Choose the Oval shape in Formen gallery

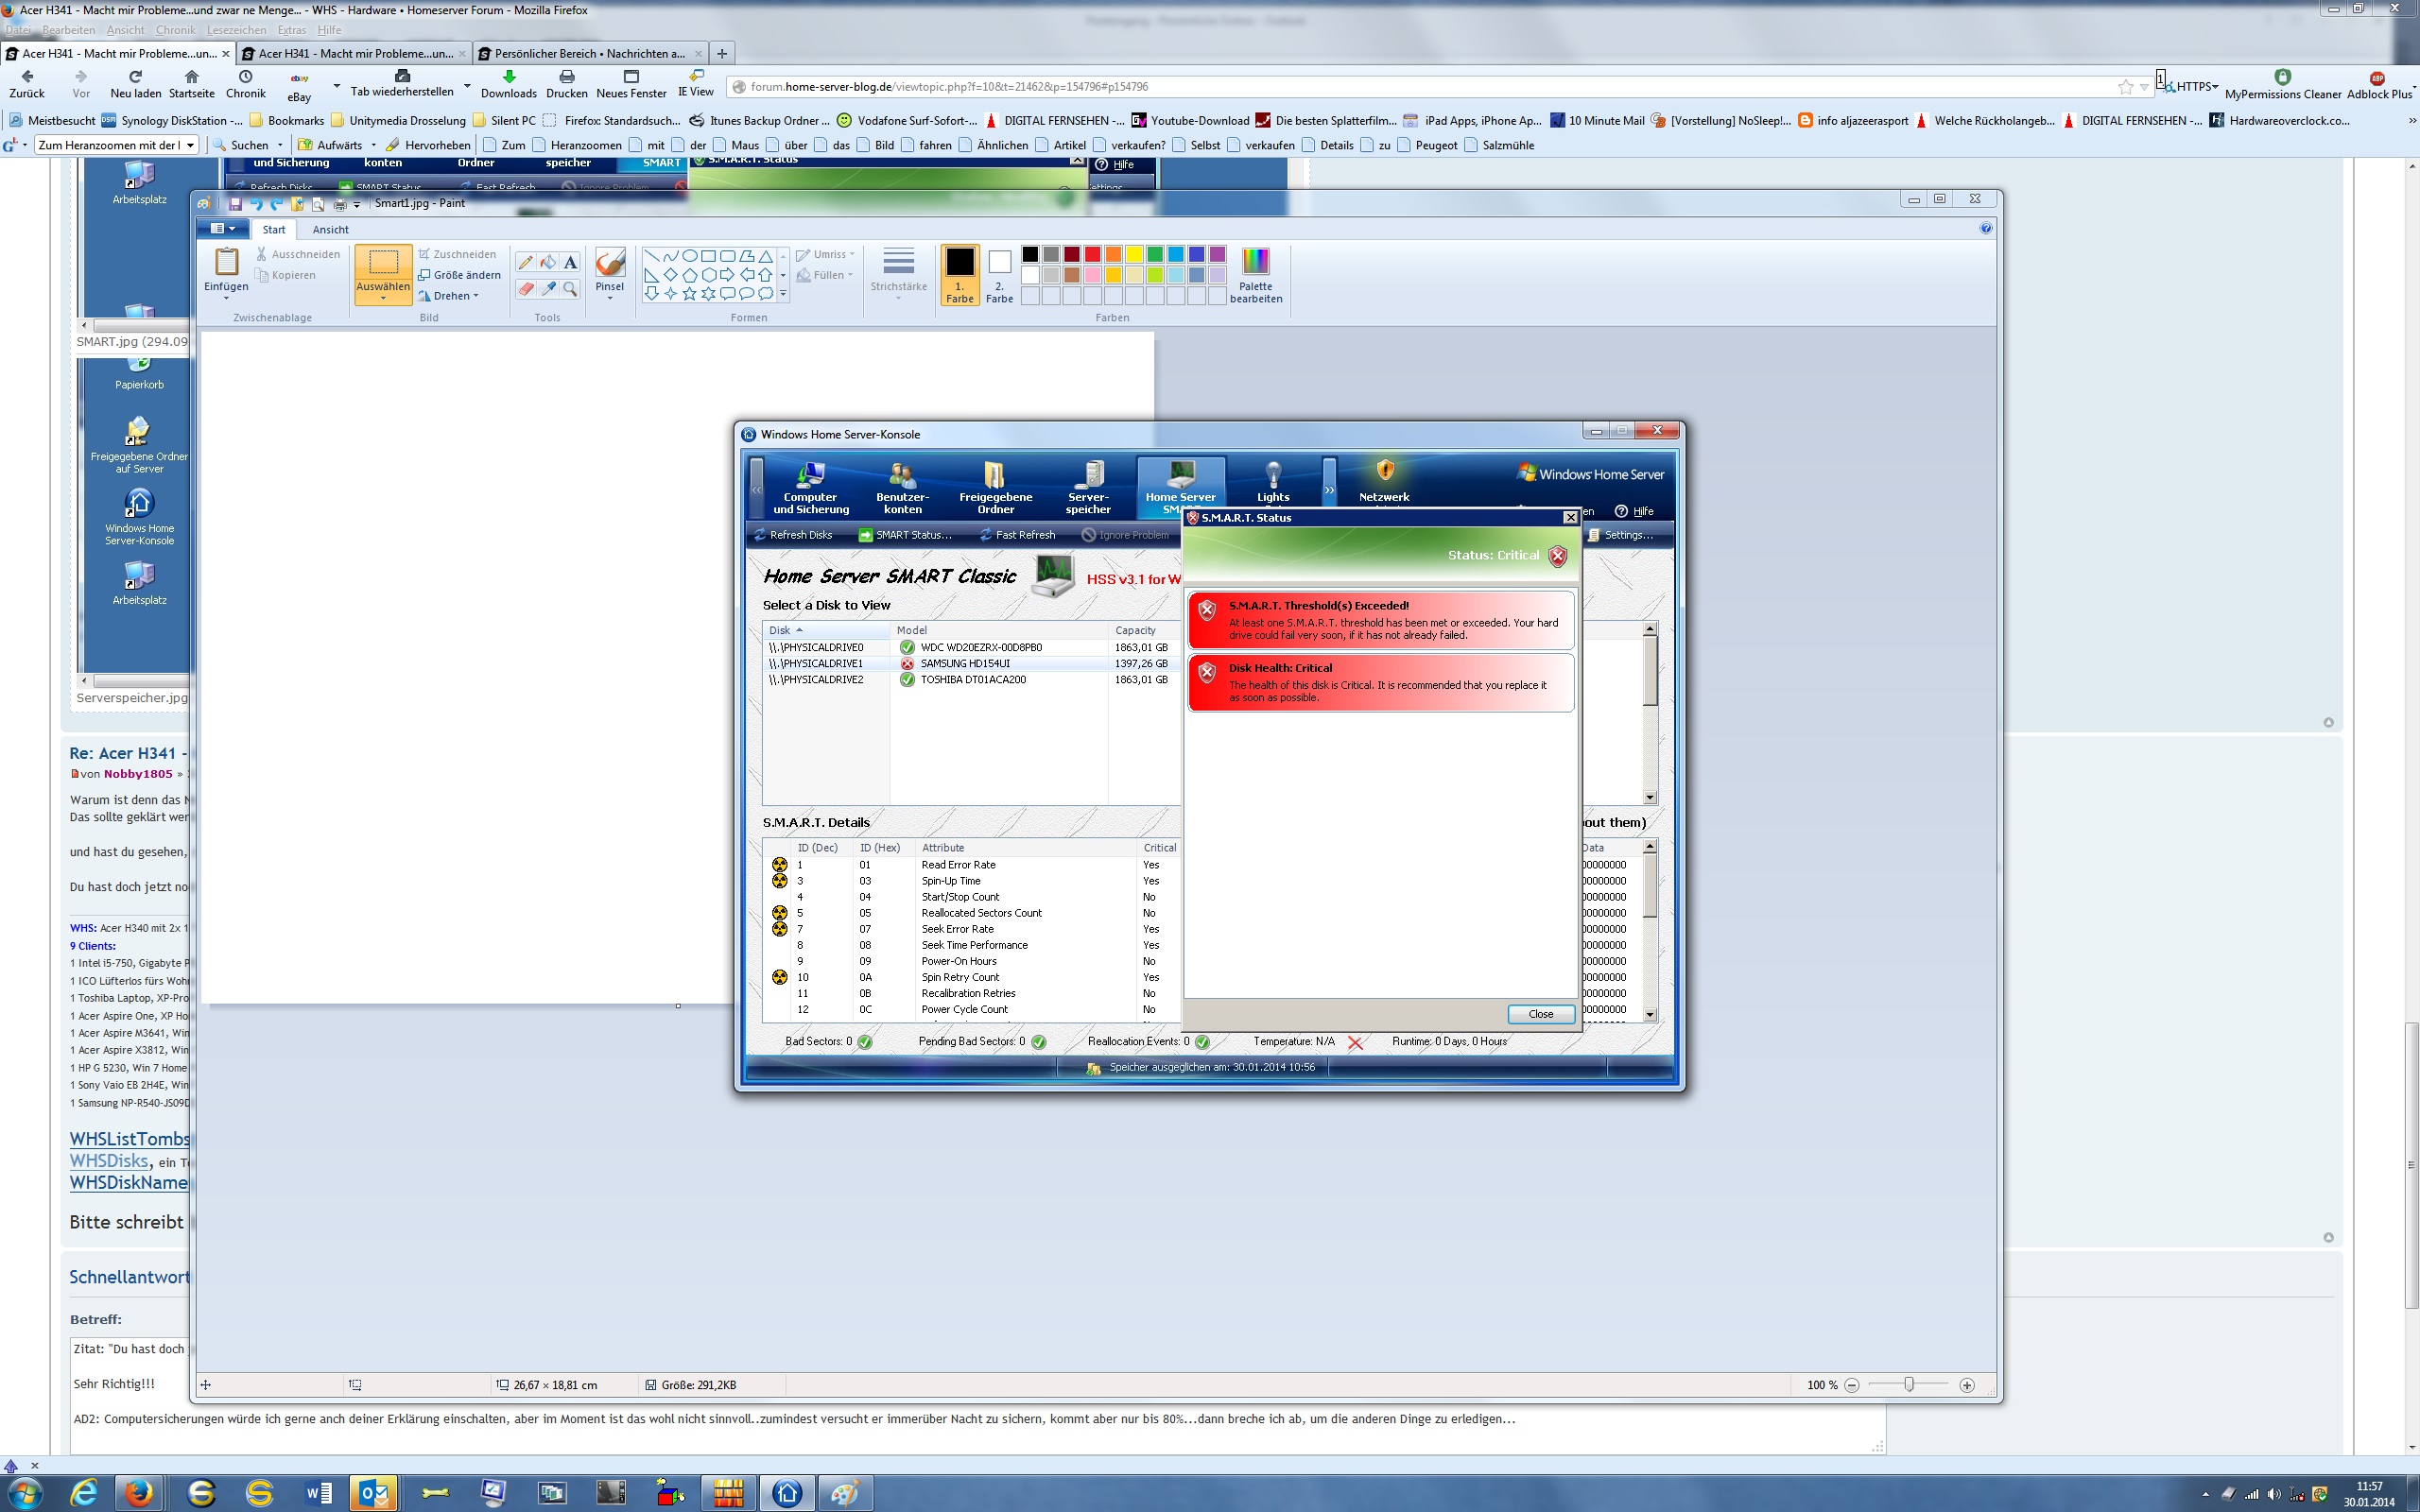[689, 256]
